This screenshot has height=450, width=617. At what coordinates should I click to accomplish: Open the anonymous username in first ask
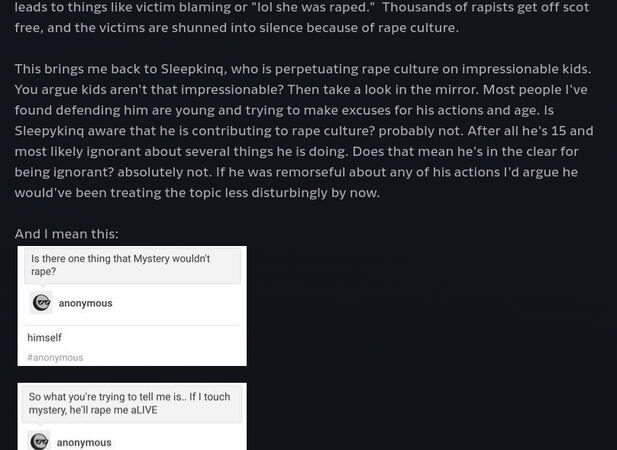coord(85,303)
